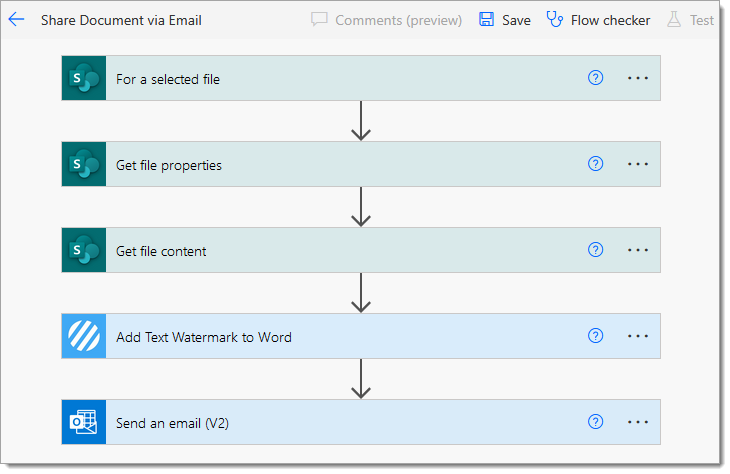This screenshot has width=730, height=474.
Task: Click SharePoint icon on 'Get file content'
Action: coord(84,250)
